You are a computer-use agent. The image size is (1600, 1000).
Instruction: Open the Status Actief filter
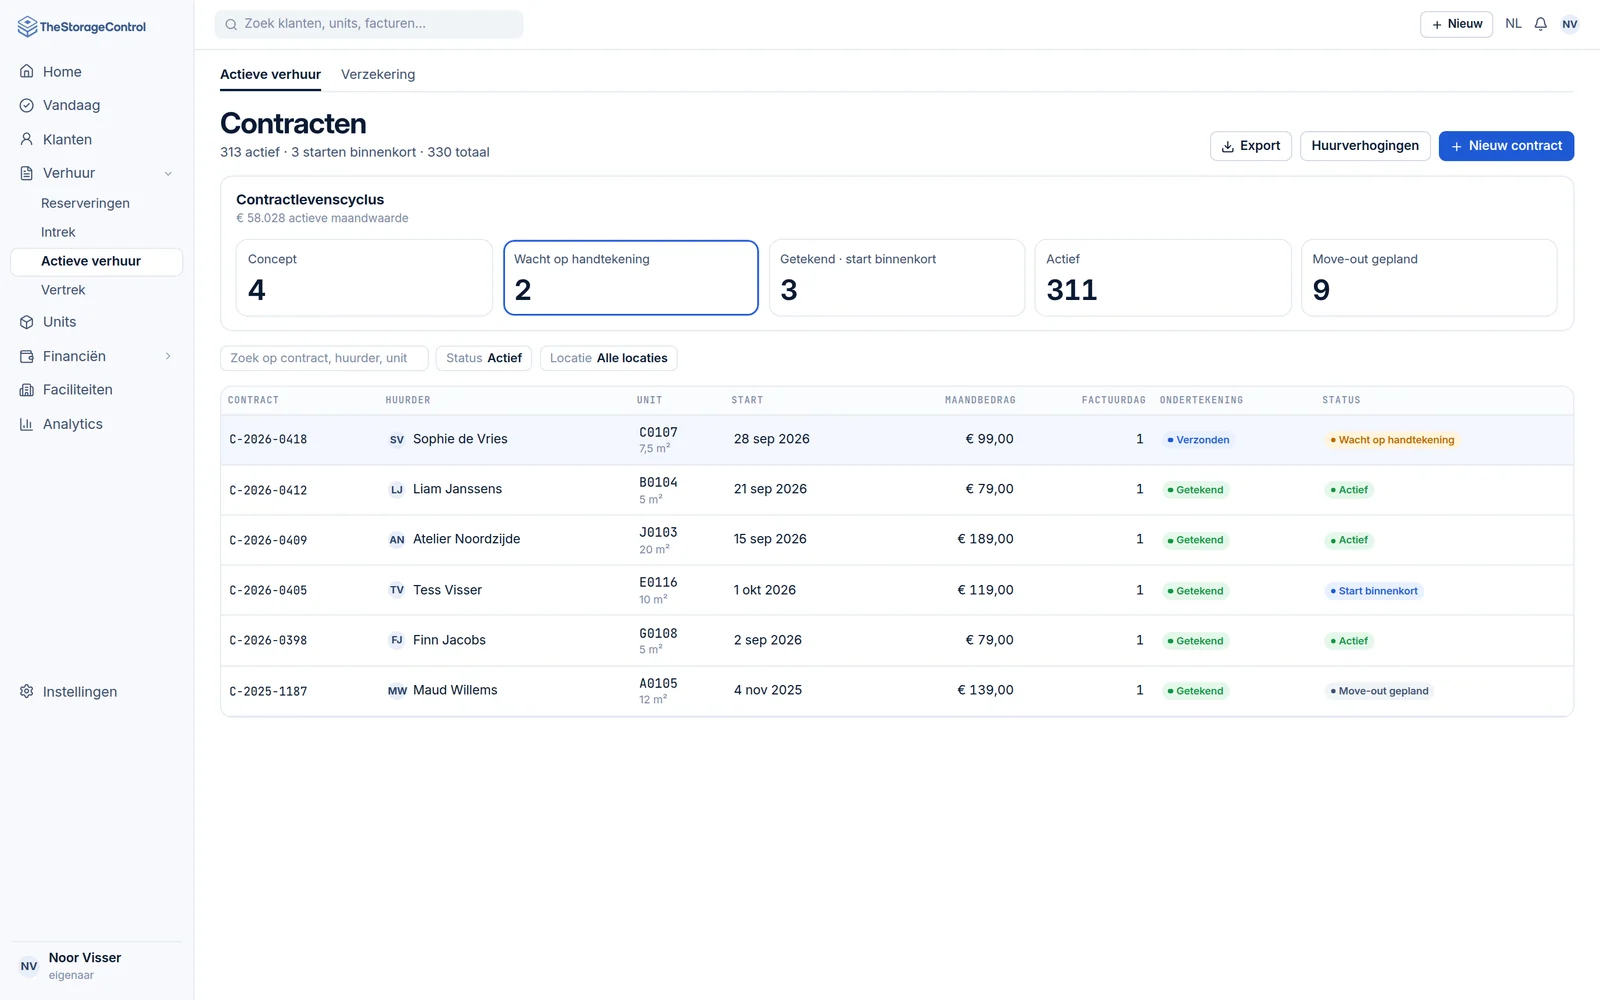pyautogui.click(x=484, y=358)
